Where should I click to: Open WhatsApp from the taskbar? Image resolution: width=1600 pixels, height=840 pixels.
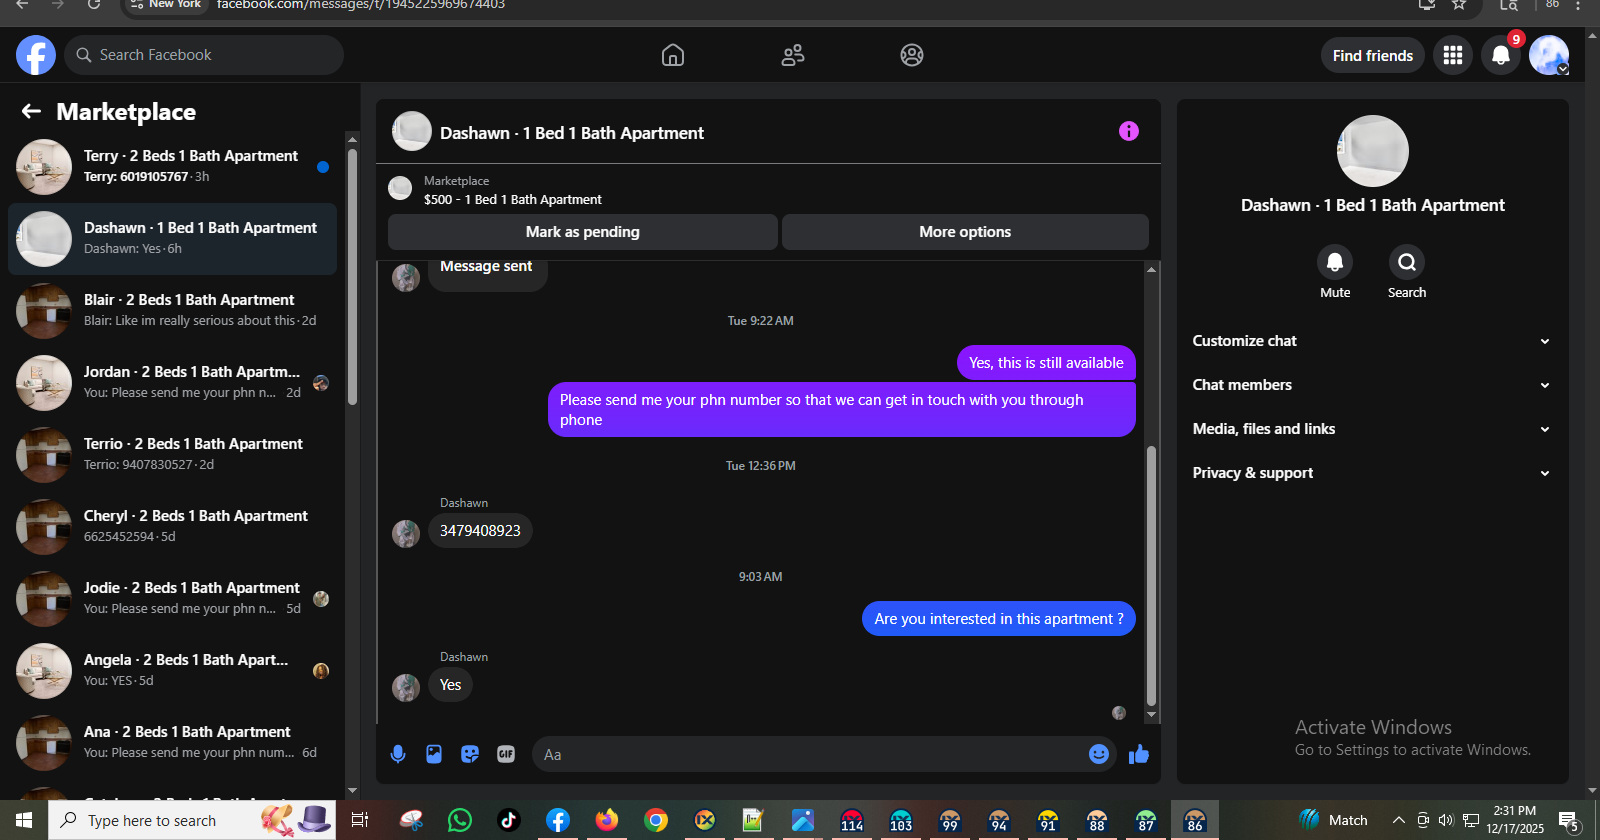[x=460, y=820]
